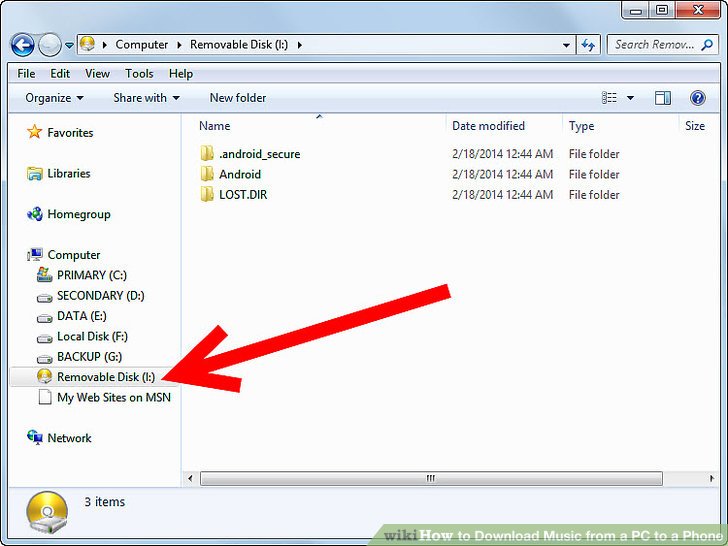The height and width of the screenshot is (546, 728).
Task: Toggle the preview pane icon
Action: click(x=663, y=98)
